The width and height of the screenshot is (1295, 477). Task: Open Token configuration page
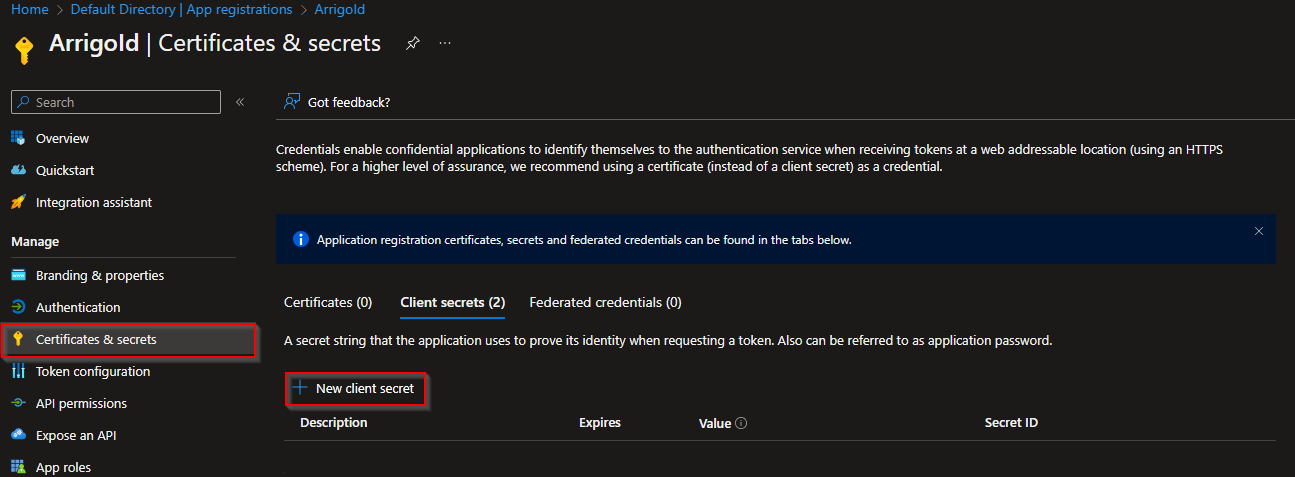(93, 371)
